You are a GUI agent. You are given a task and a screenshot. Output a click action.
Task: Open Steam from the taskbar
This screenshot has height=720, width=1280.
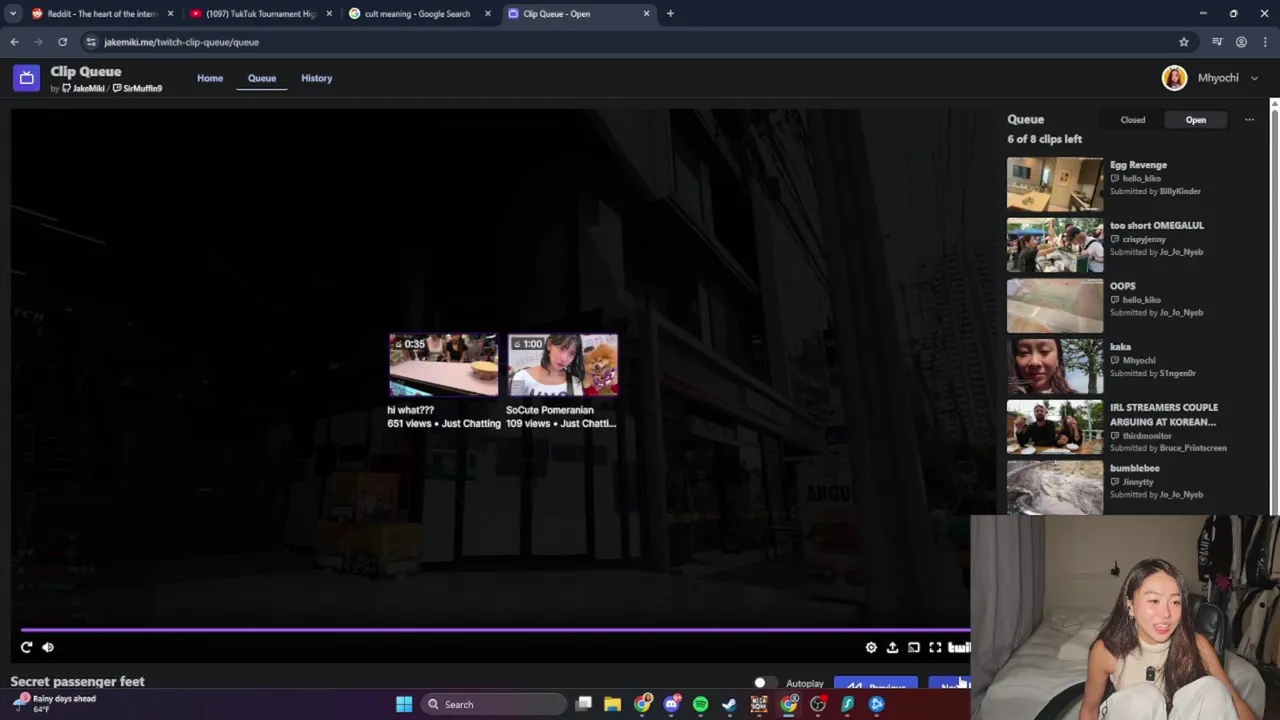coord(729,704)
